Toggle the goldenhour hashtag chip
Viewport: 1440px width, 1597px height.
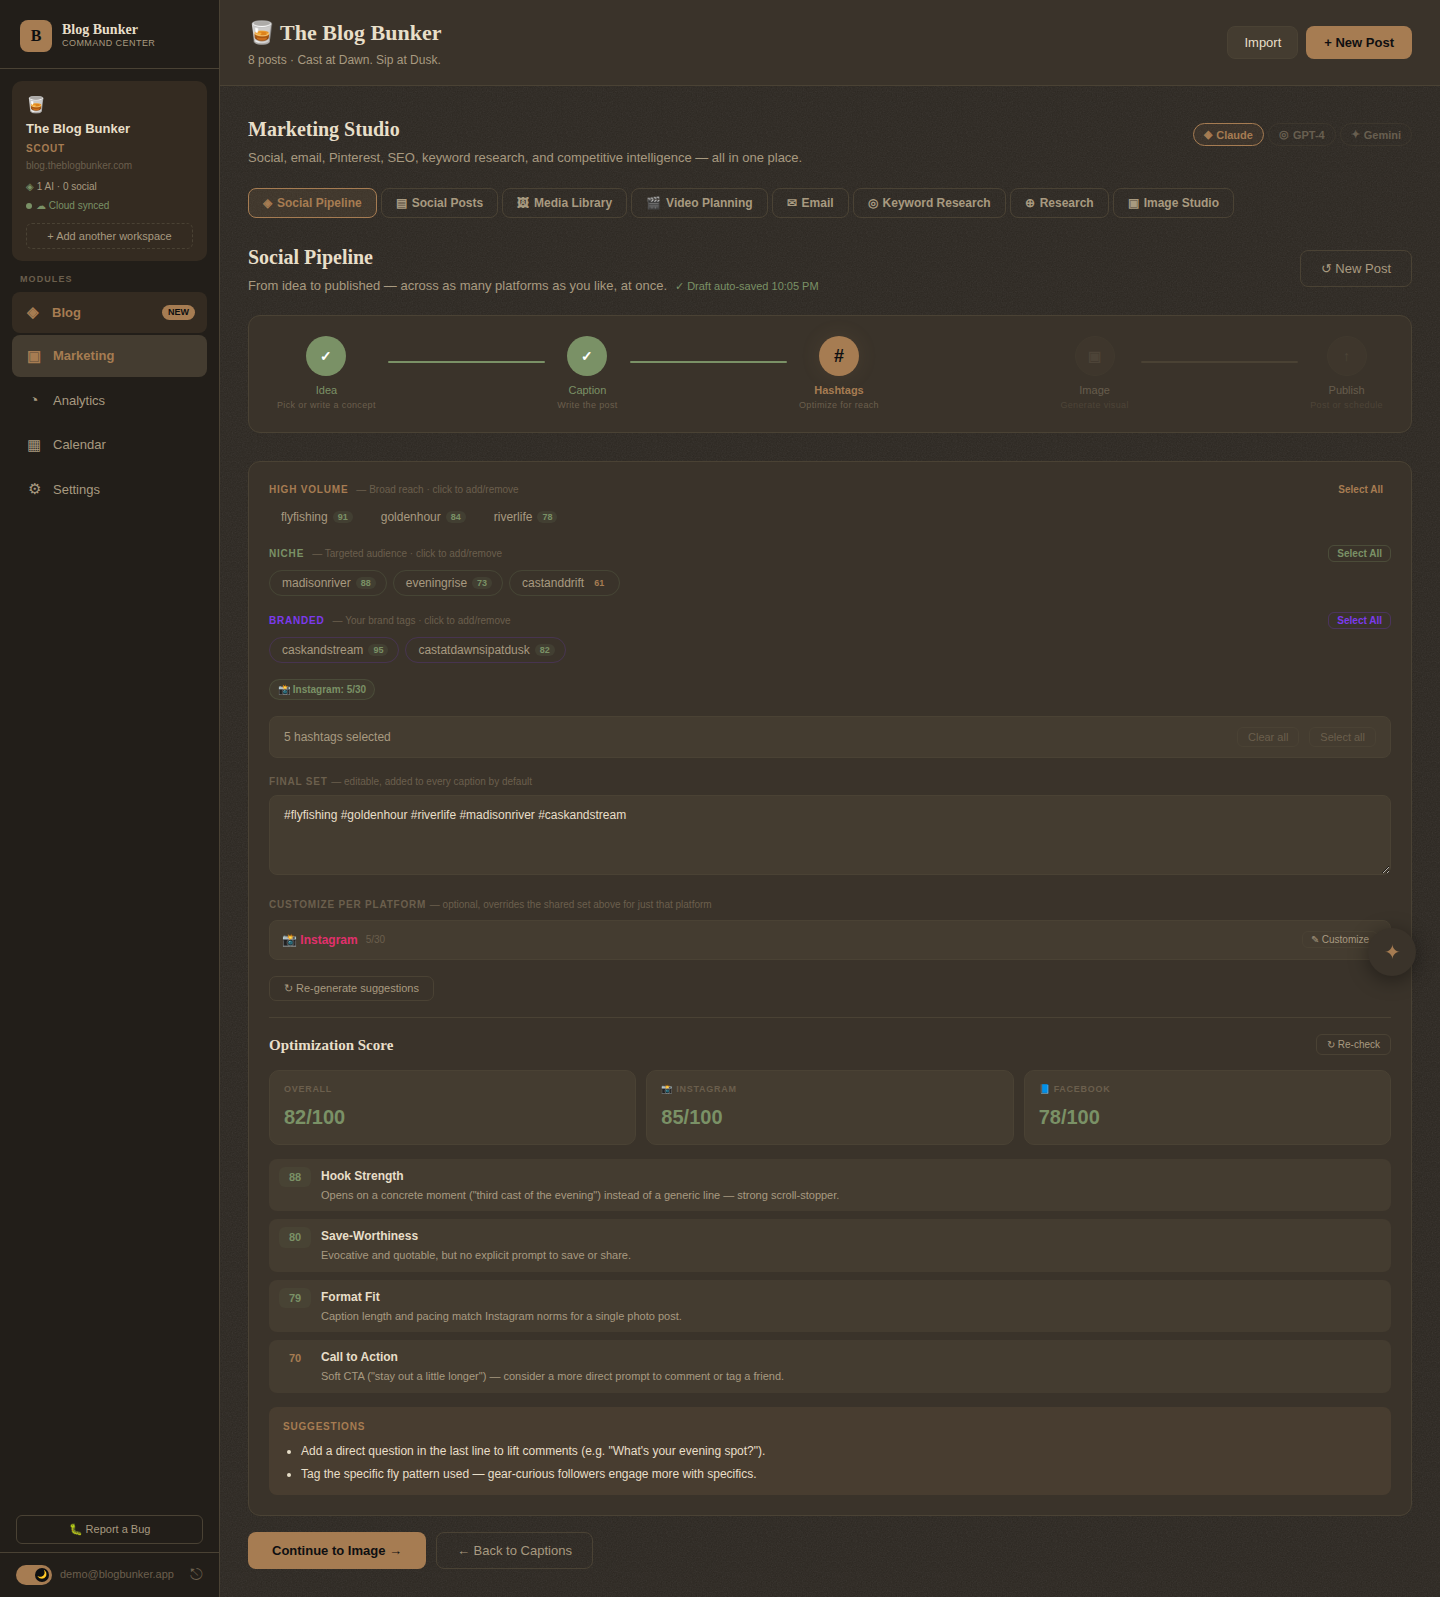[x=423, y=517]
